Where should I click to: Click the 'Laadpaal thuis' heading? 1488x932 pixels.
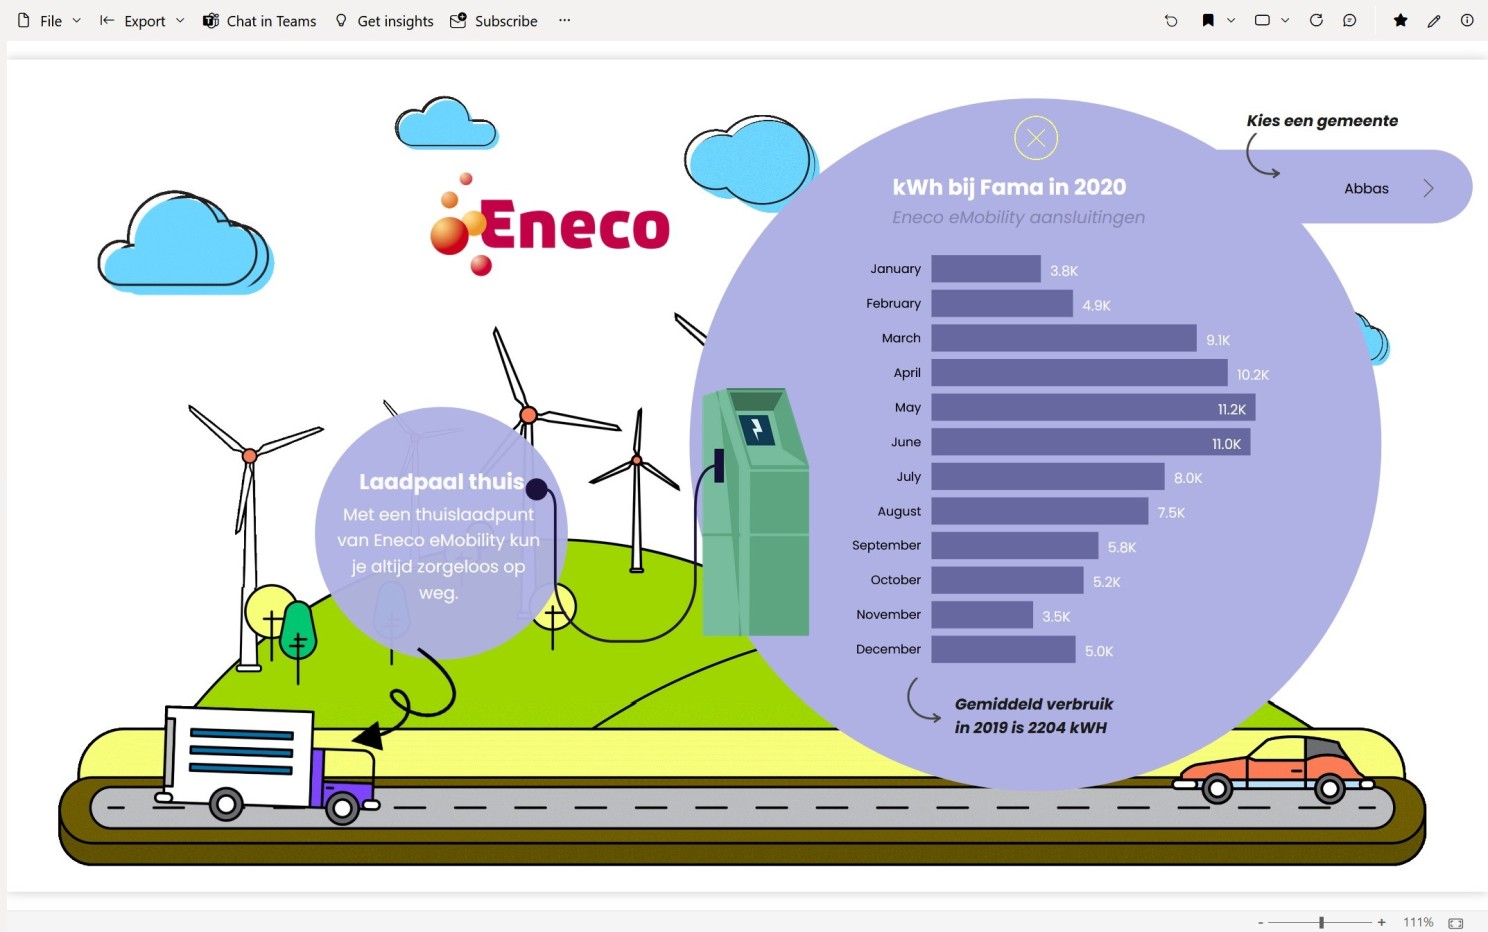[x=441, y=482]
